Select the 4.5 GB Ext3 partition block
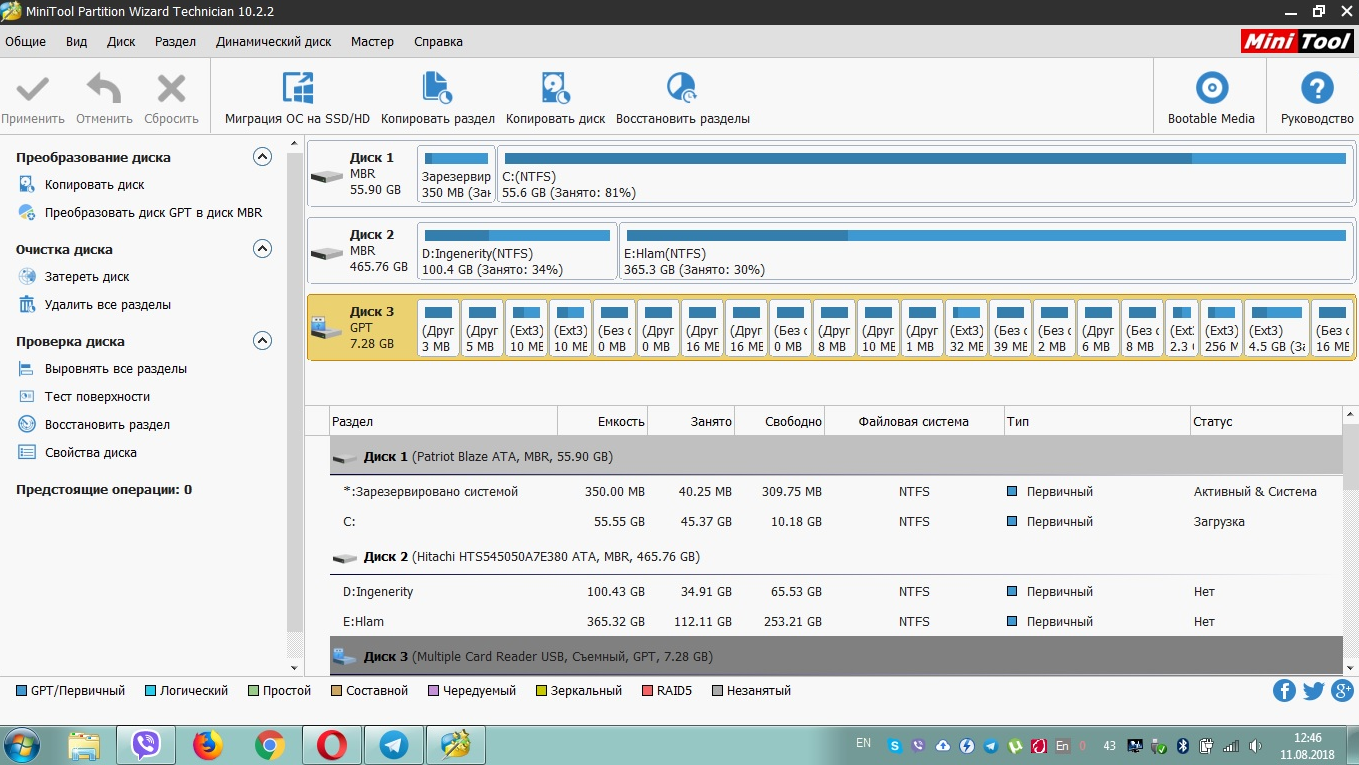The height and width of the screenshot is (765, 1359). (1276, 327)
